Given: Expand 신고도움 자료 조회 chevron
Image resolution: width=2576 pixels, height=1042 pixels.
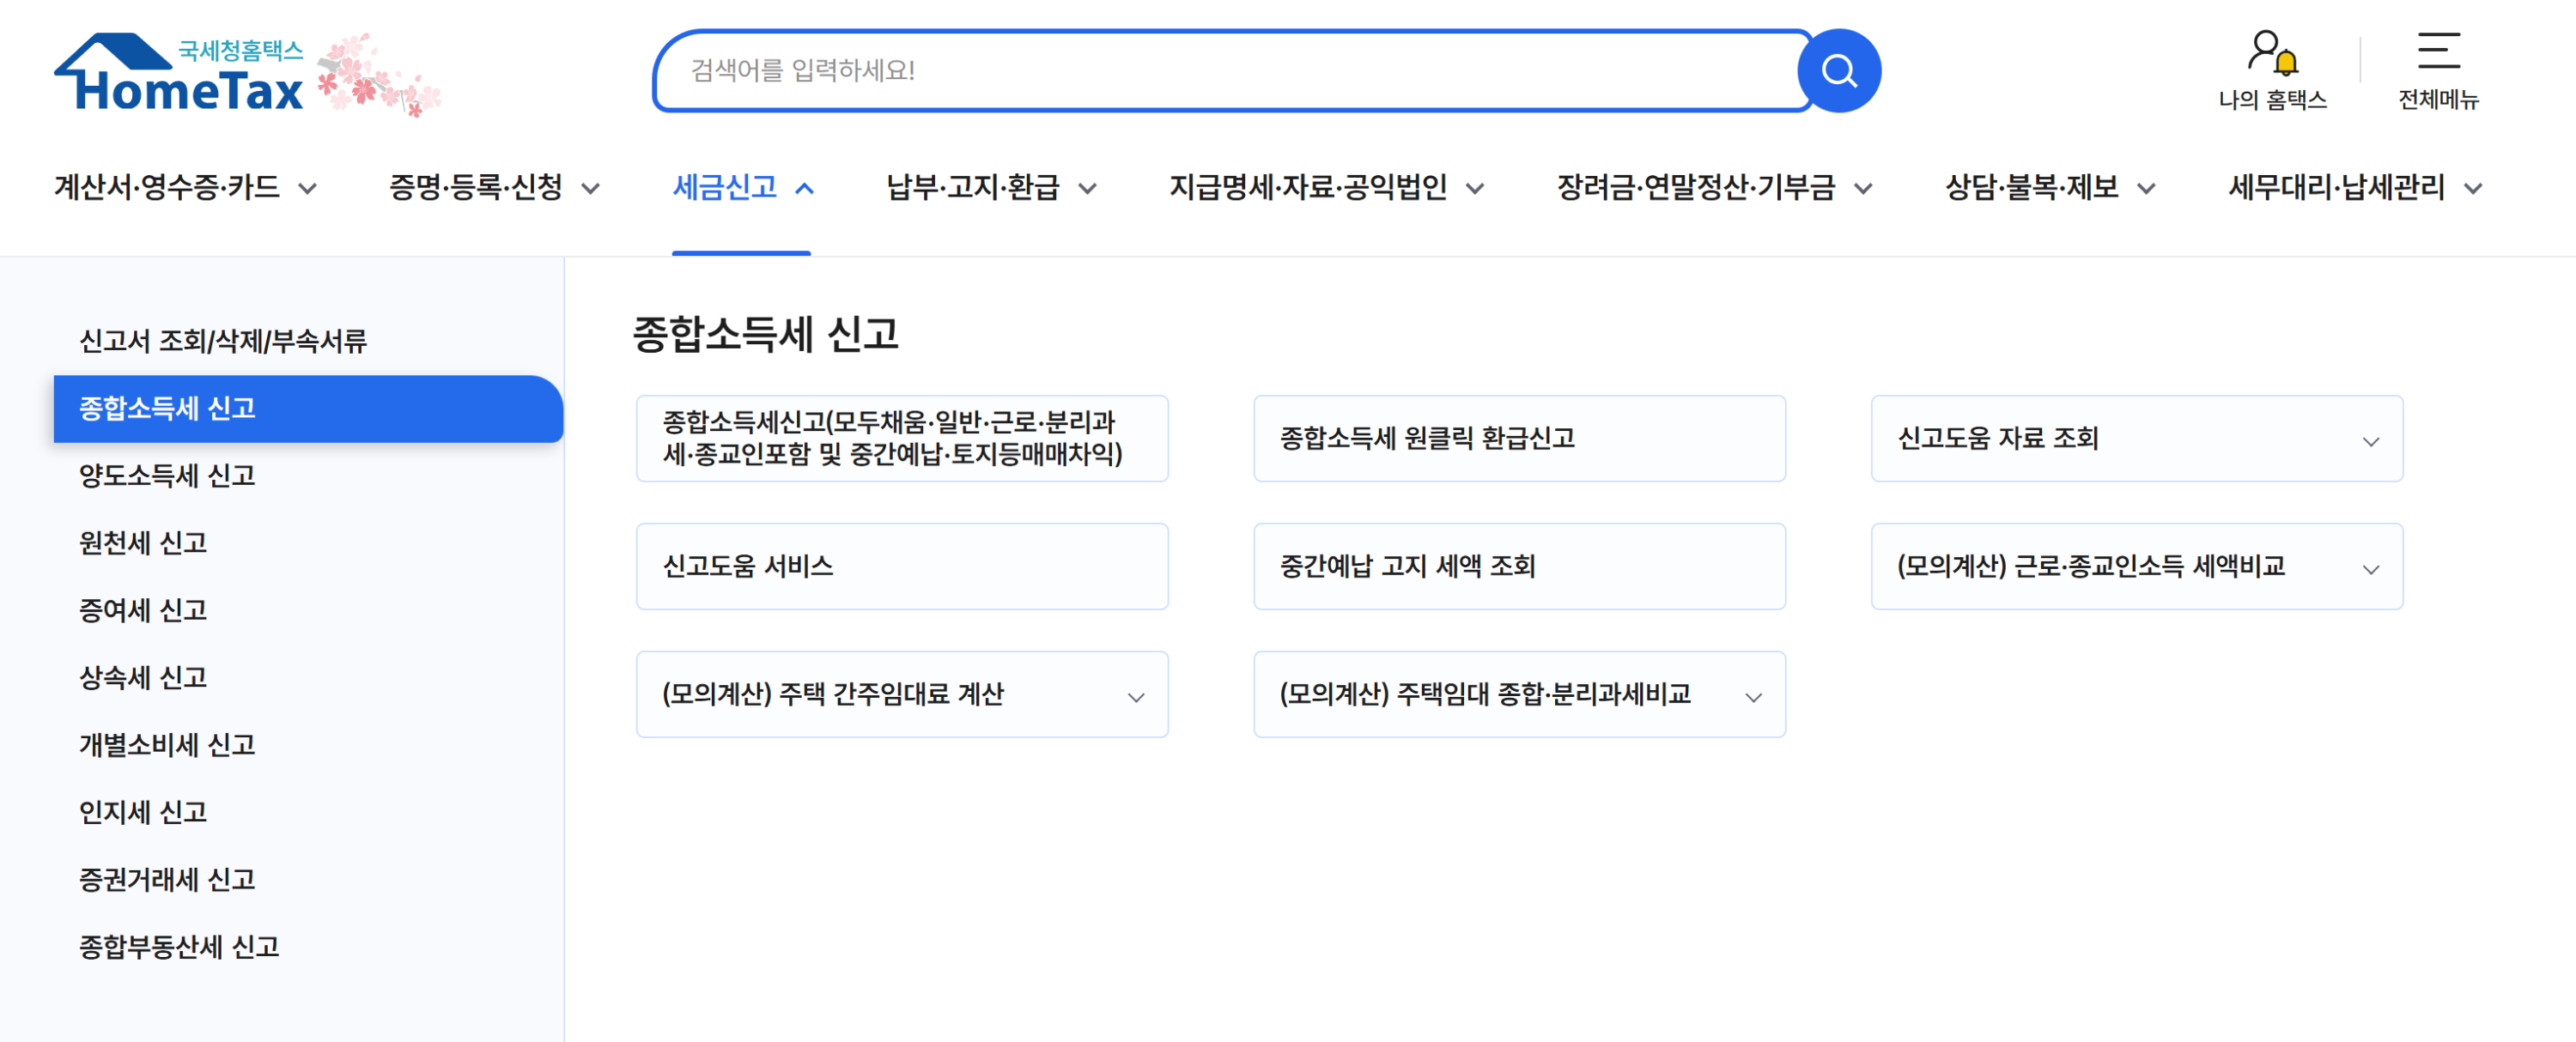Looking at the screenshot, I should click(x=2369, y=441).
